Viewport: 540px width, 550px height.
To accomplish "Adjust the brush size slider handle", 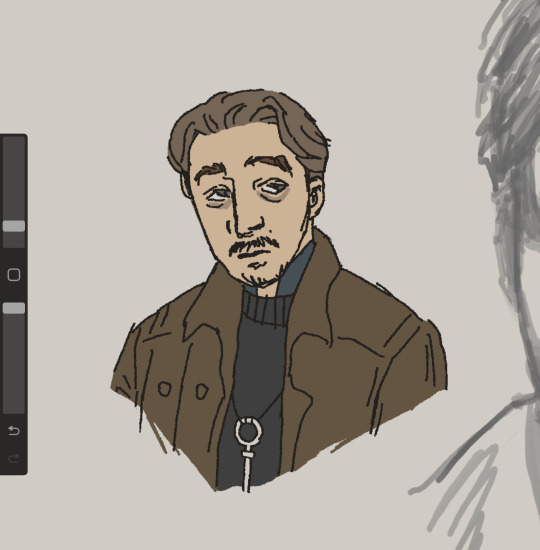I will point(14,226).
